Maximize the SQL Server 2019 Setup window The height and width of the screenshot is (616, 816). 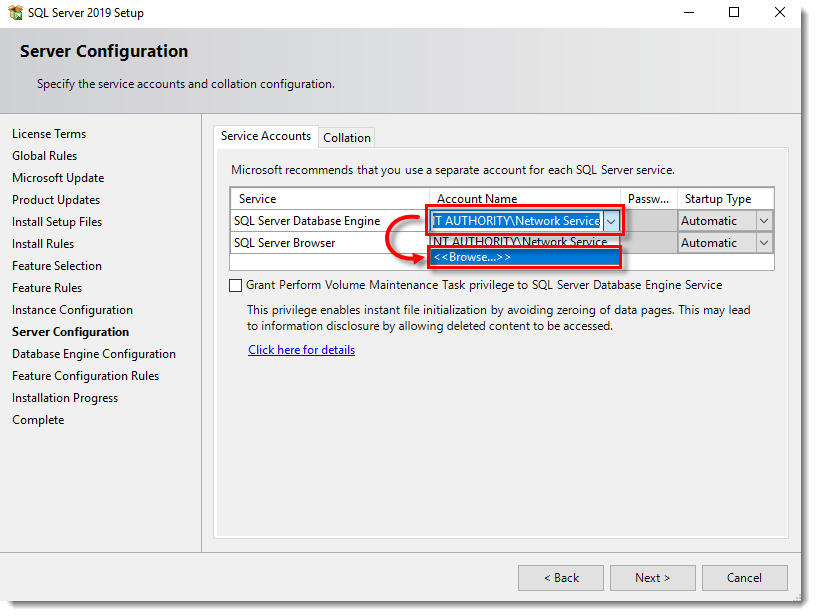click(x=734, y=12)
